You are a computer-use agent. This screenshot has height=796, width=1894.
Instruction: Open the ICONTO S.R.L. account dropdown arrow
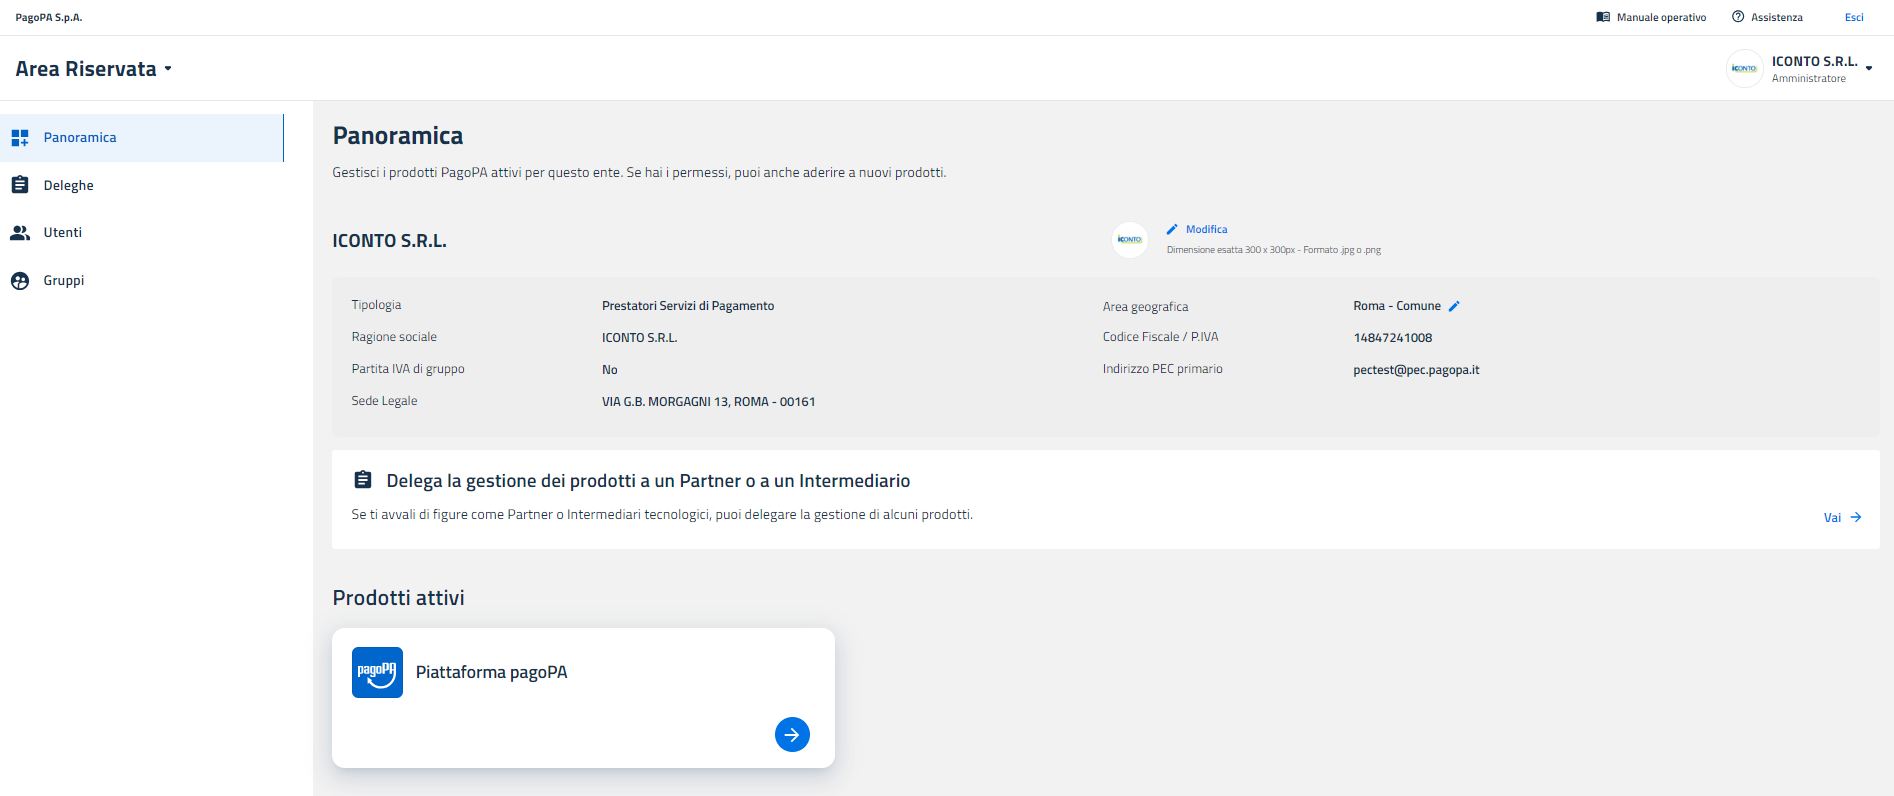click(1869, 69)
